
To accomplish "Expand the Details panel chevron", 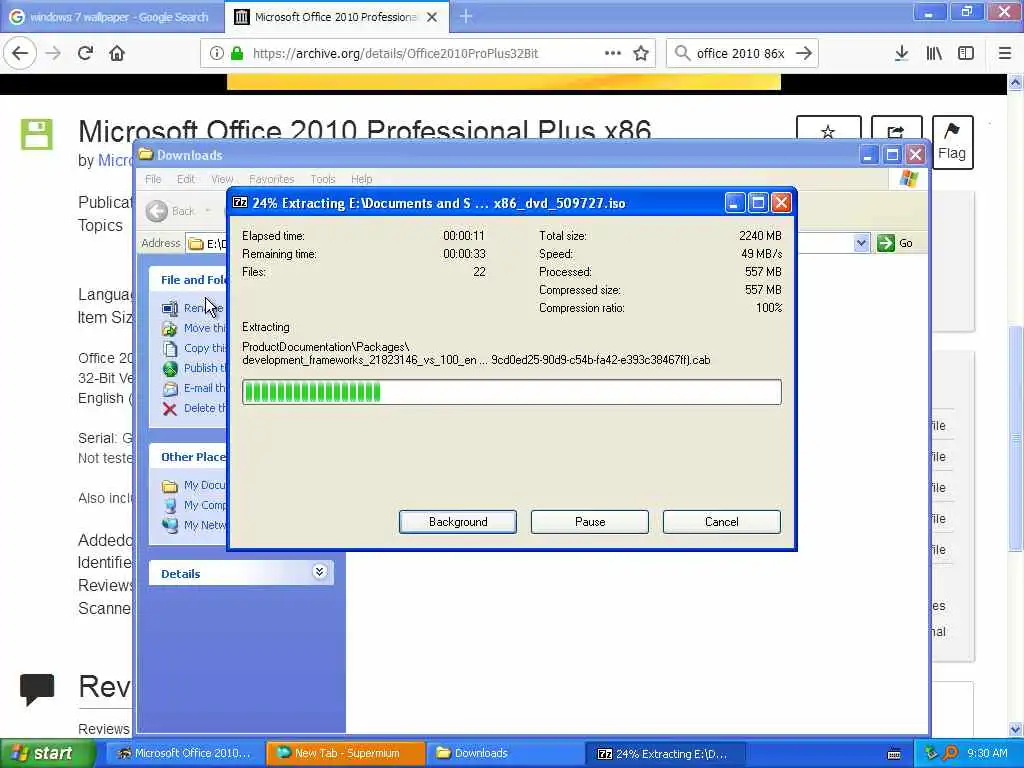I will 319,572.
